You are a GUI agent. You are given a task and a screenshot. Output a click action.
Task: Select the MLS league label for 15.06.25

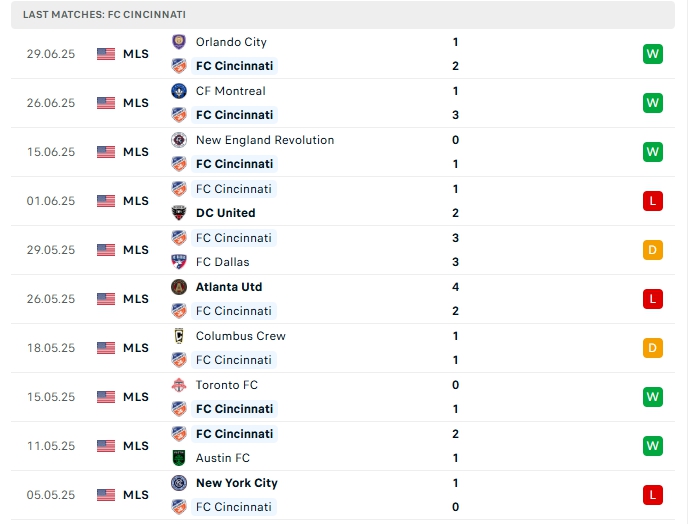click(x=136, y=152)
